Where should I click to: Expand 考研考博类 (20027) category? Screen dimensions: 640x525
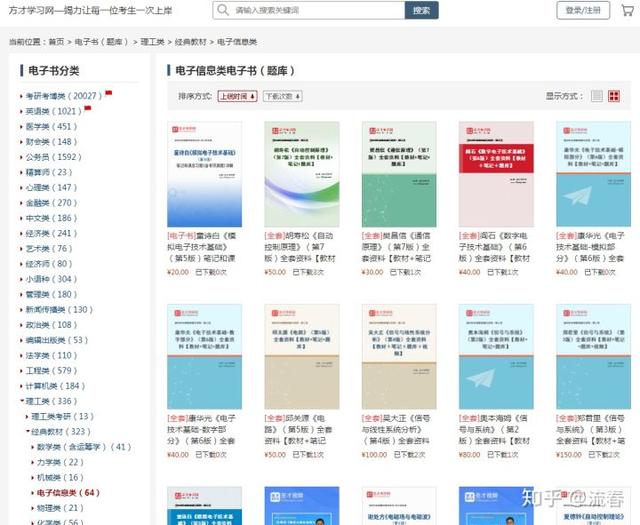[x=64, y=96]
